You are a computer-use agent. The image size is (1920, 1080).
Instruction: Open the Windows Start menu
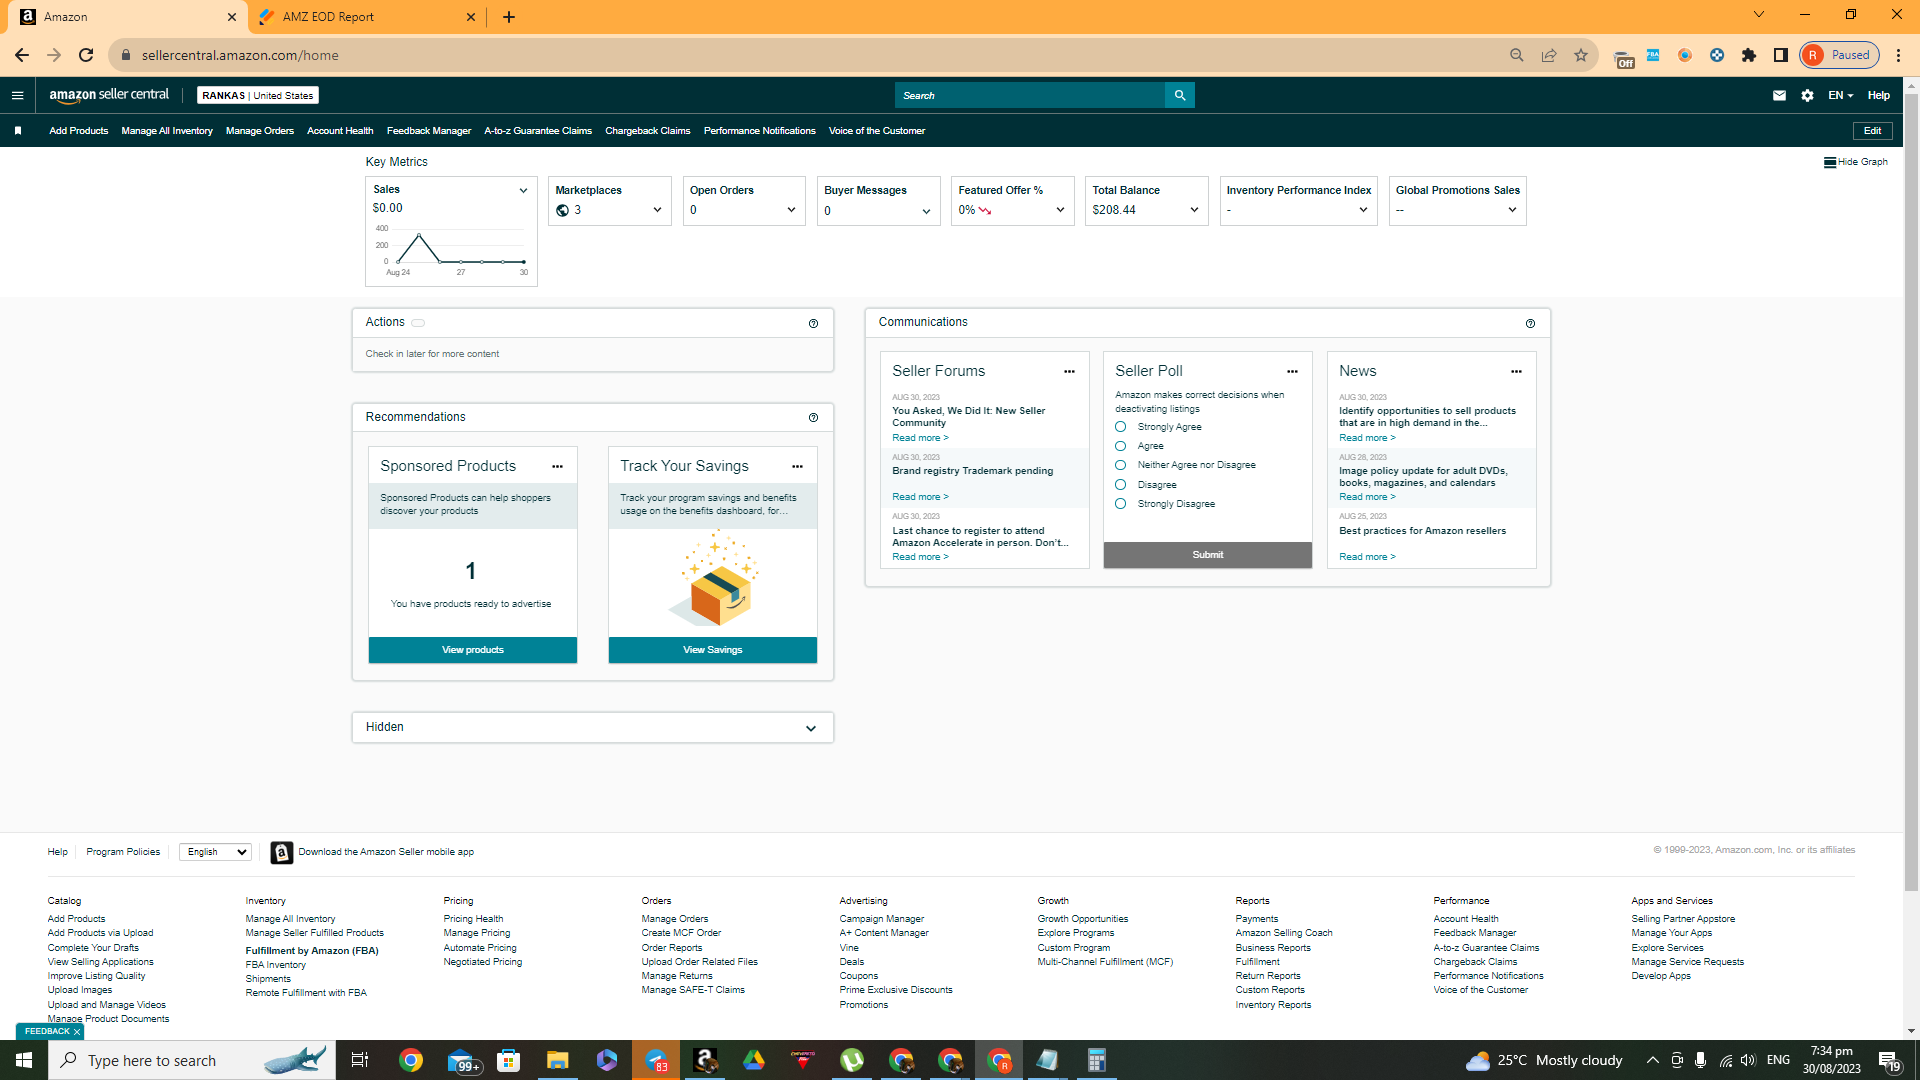point(24,1060)
